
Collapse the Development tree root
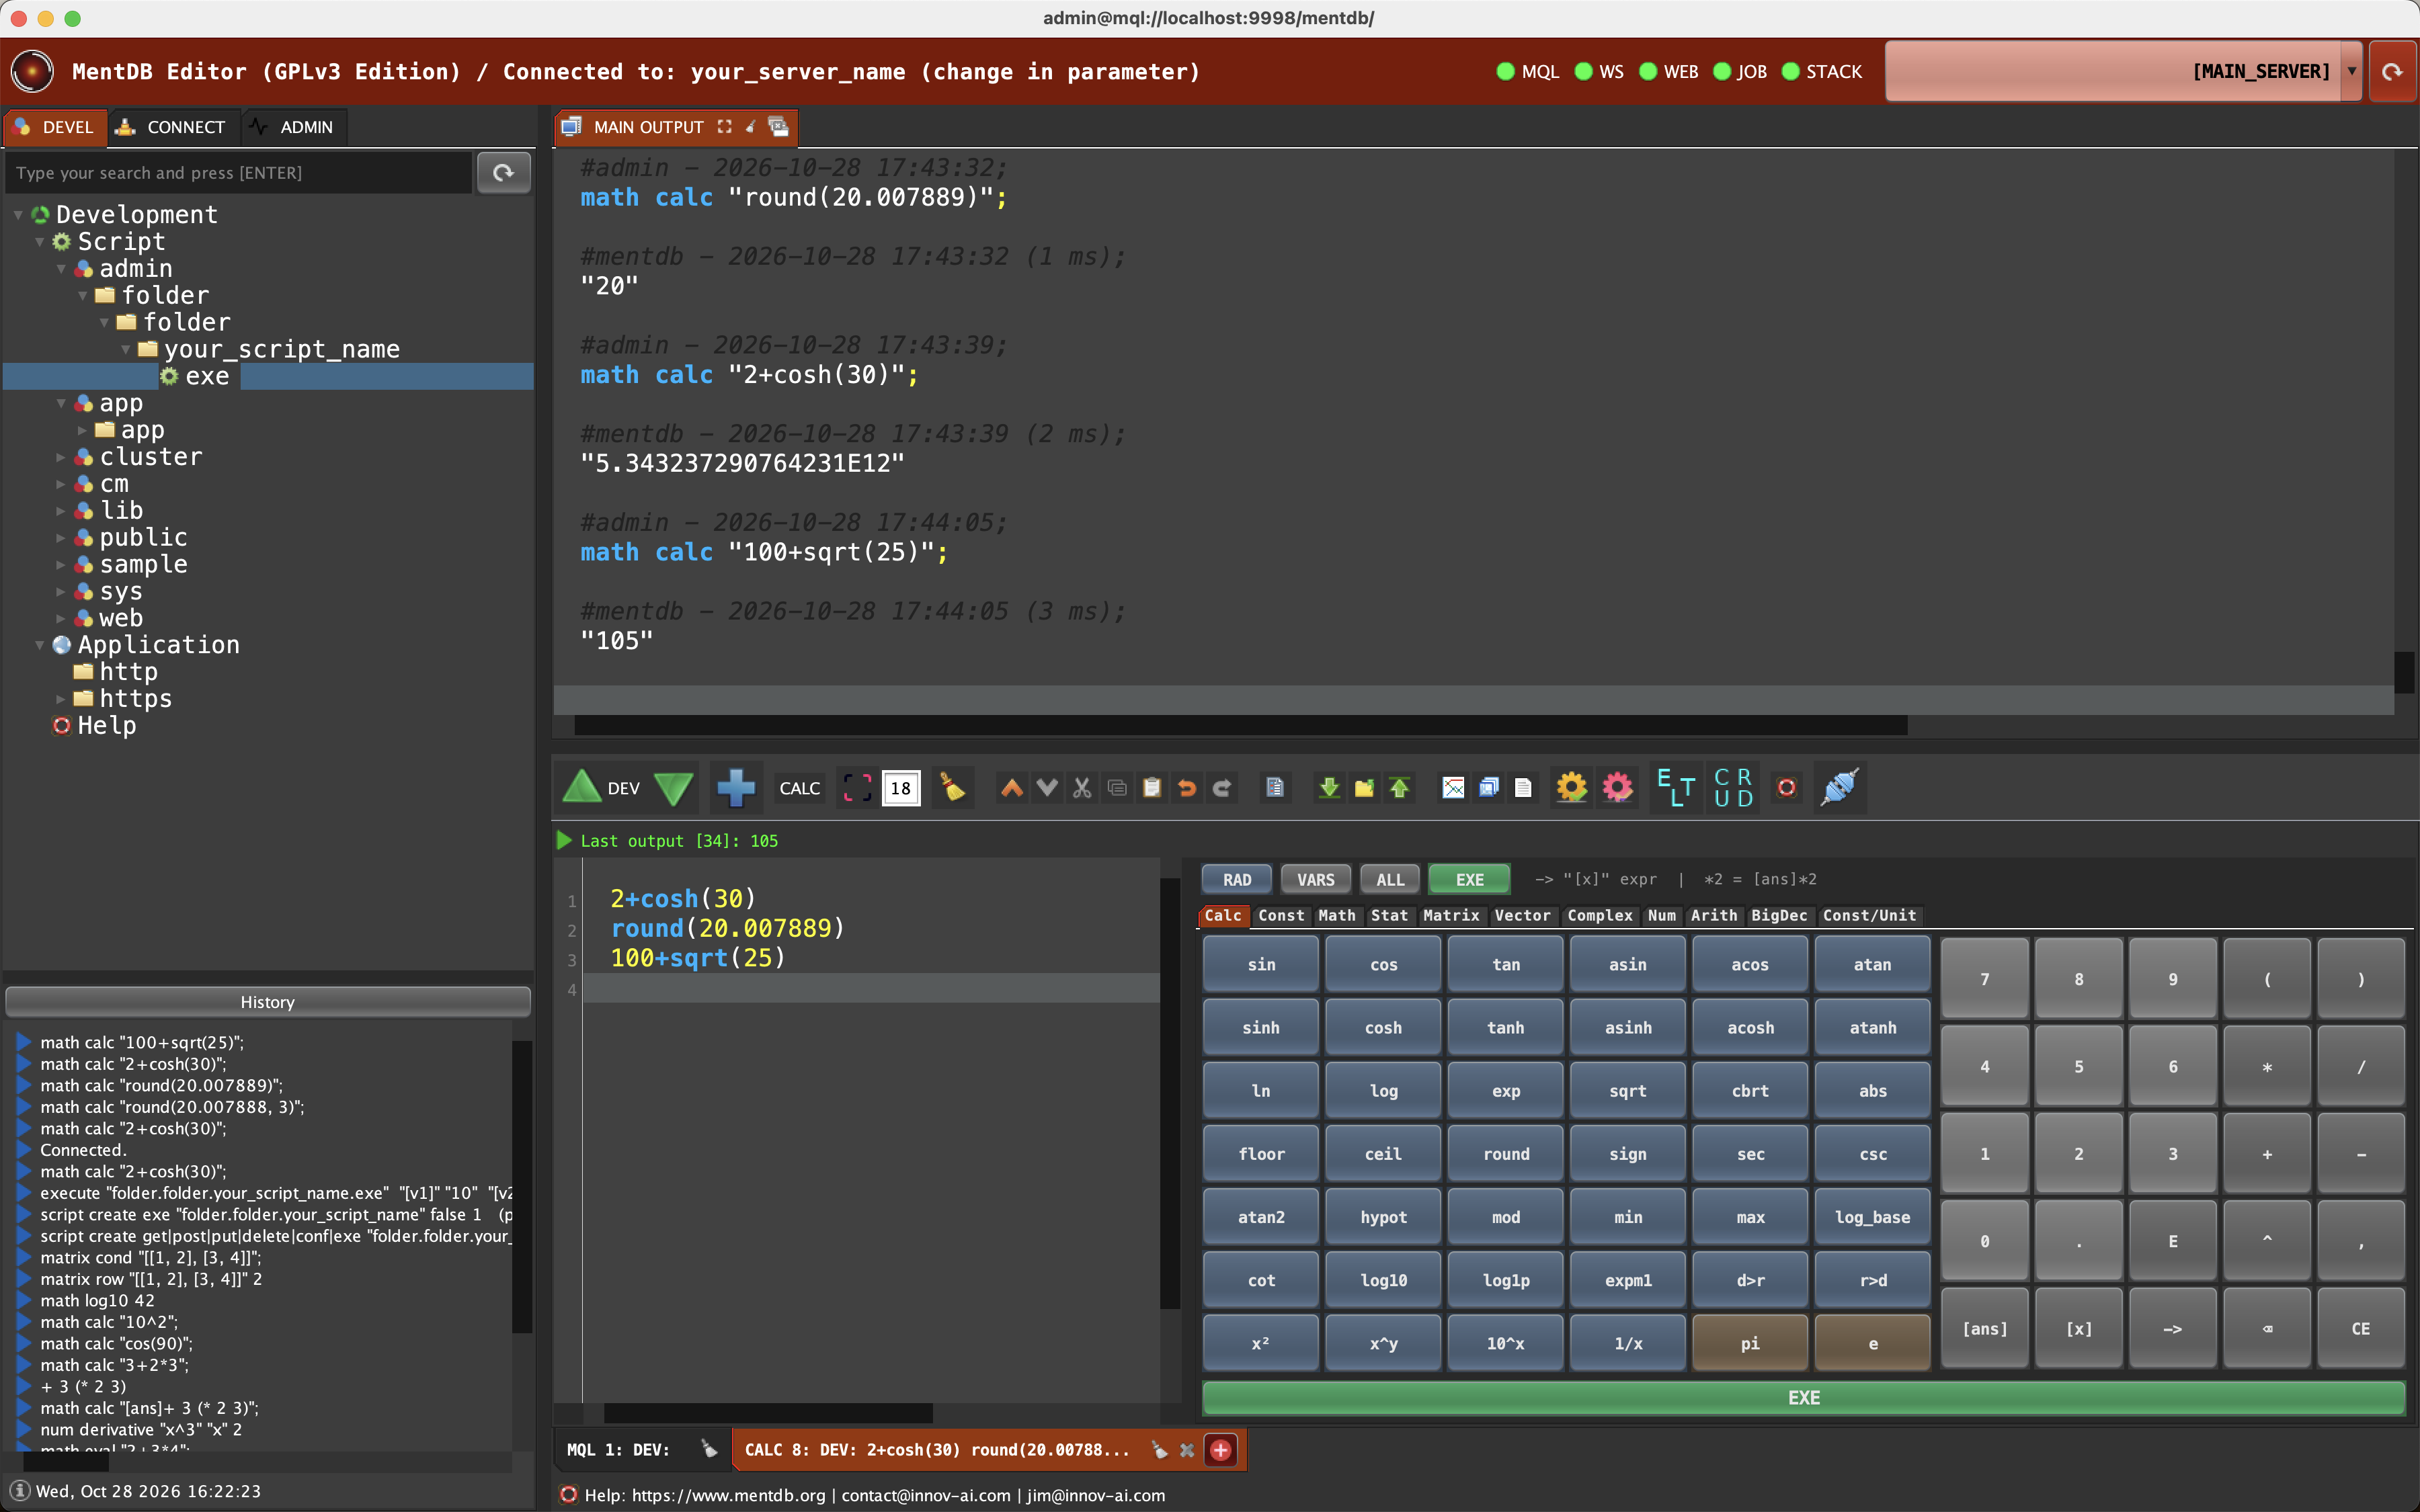pos(19,215)
